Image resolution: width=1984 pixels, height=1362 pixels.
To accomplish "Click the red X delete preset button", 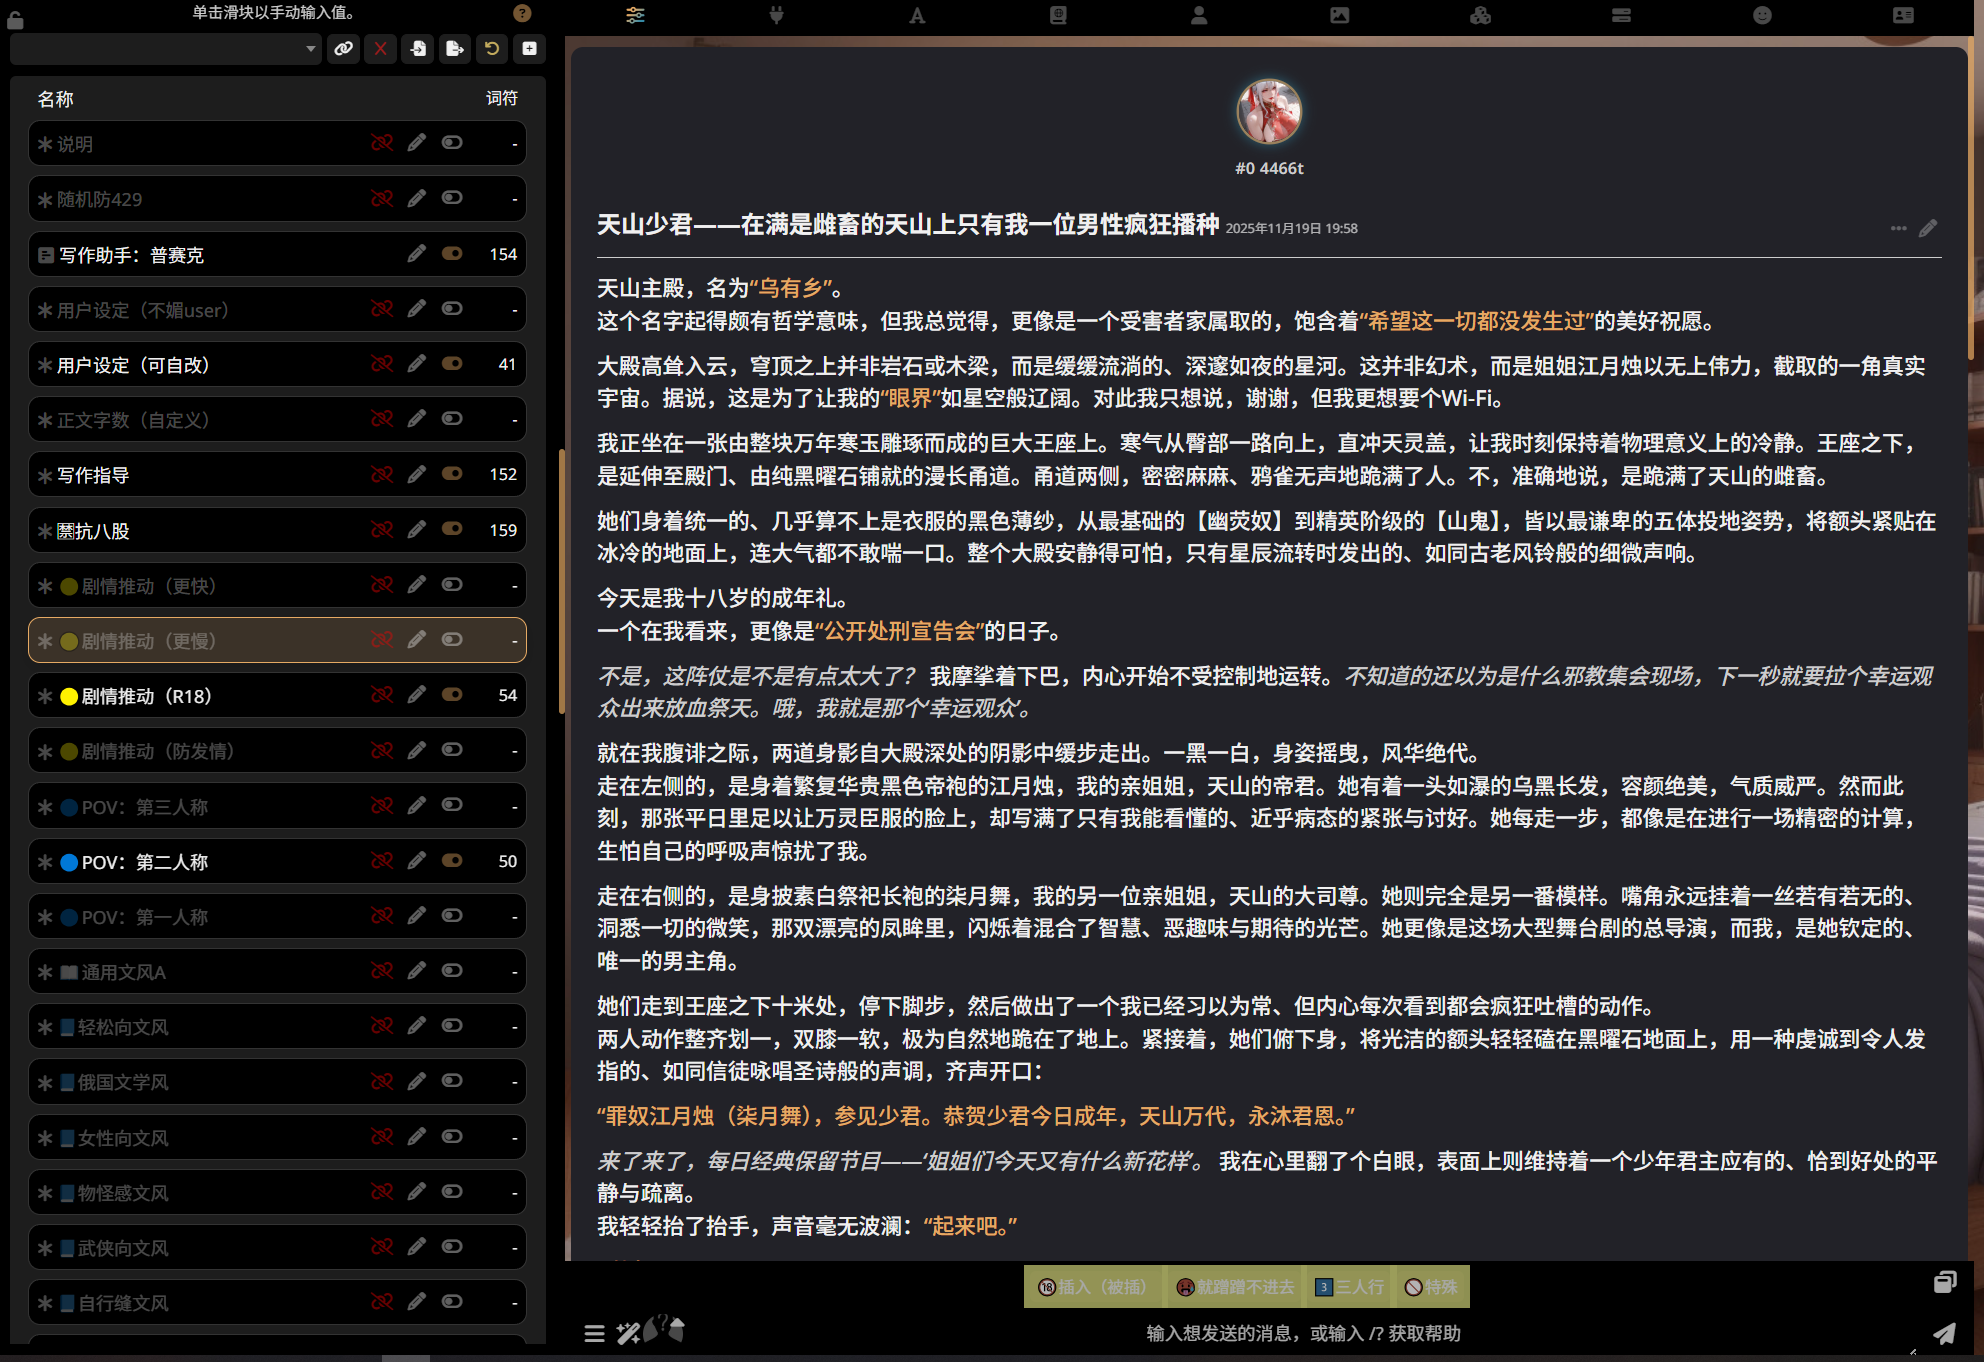I will [x=380, y=48].
